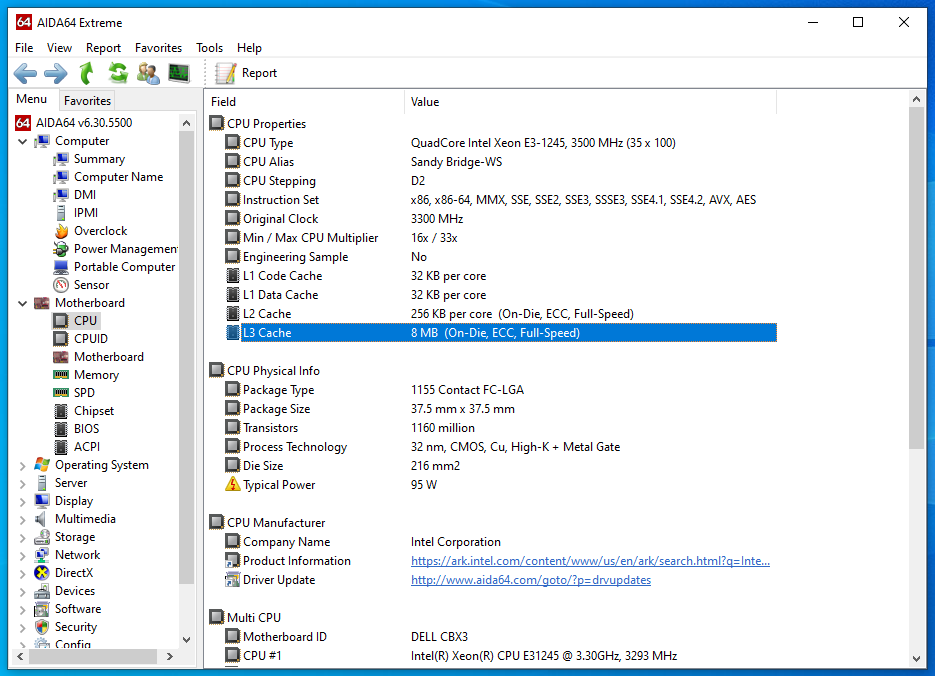Open the View menu
The image size is (935, 676).
point(60,48)
